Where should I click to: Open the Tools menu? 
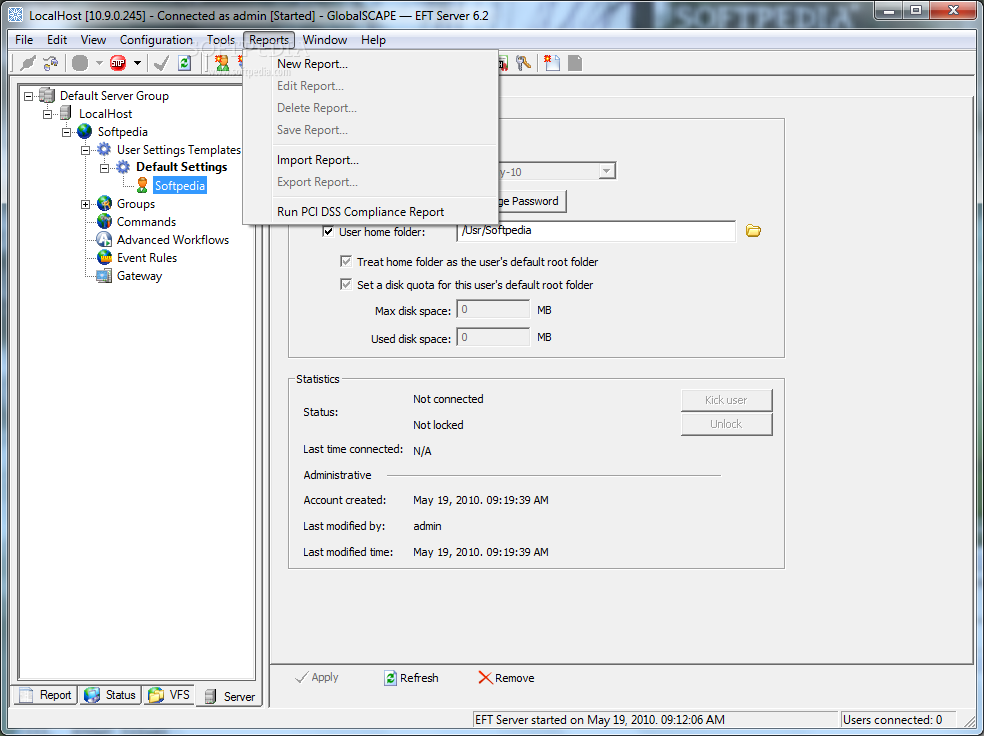pos(221,40)
